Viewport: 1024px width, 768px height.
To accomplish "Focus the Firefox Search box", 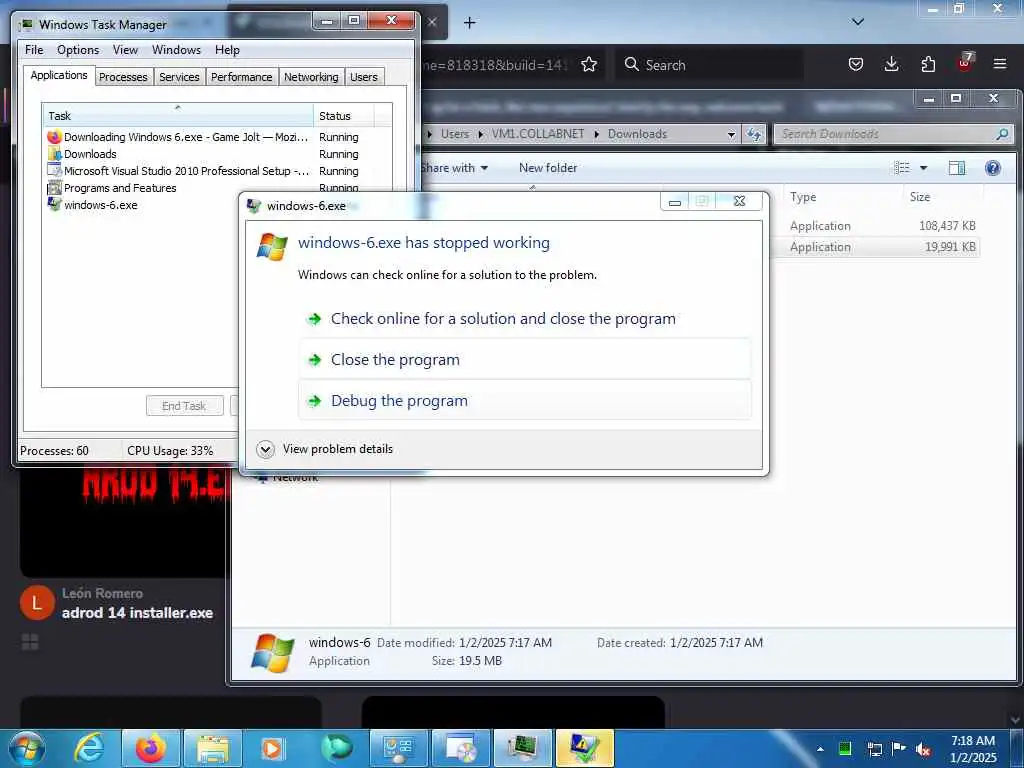I will pyautogui.click(x=711, y=65).
